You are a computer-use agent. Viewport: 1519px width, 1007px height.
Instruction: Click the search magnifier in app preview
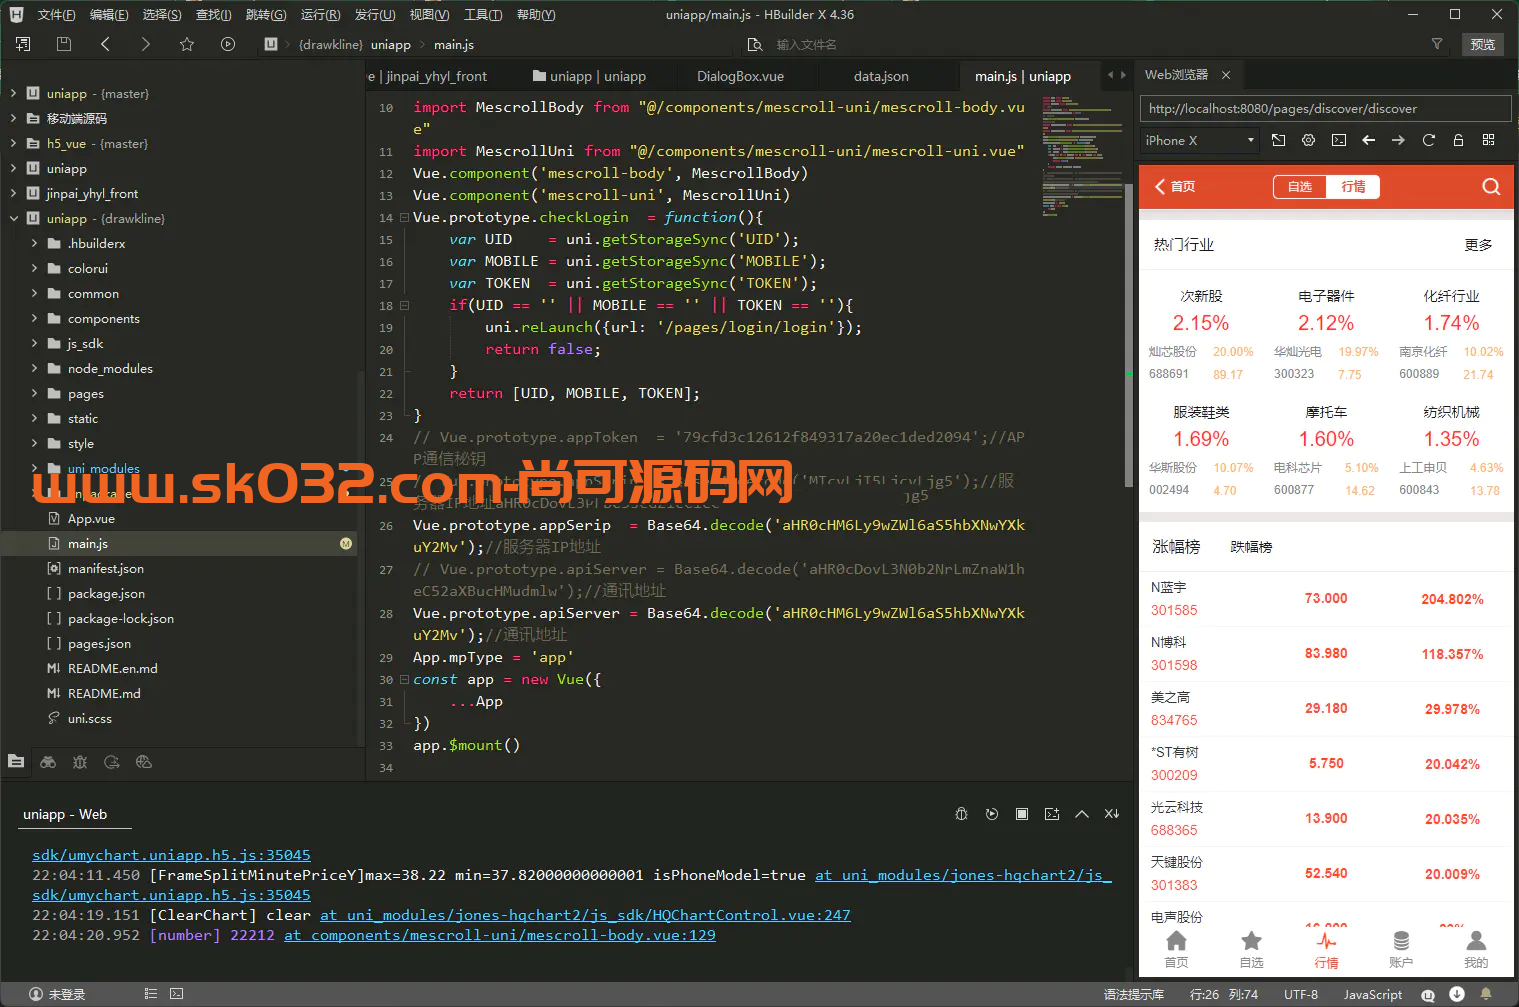tap(1490, 186)
